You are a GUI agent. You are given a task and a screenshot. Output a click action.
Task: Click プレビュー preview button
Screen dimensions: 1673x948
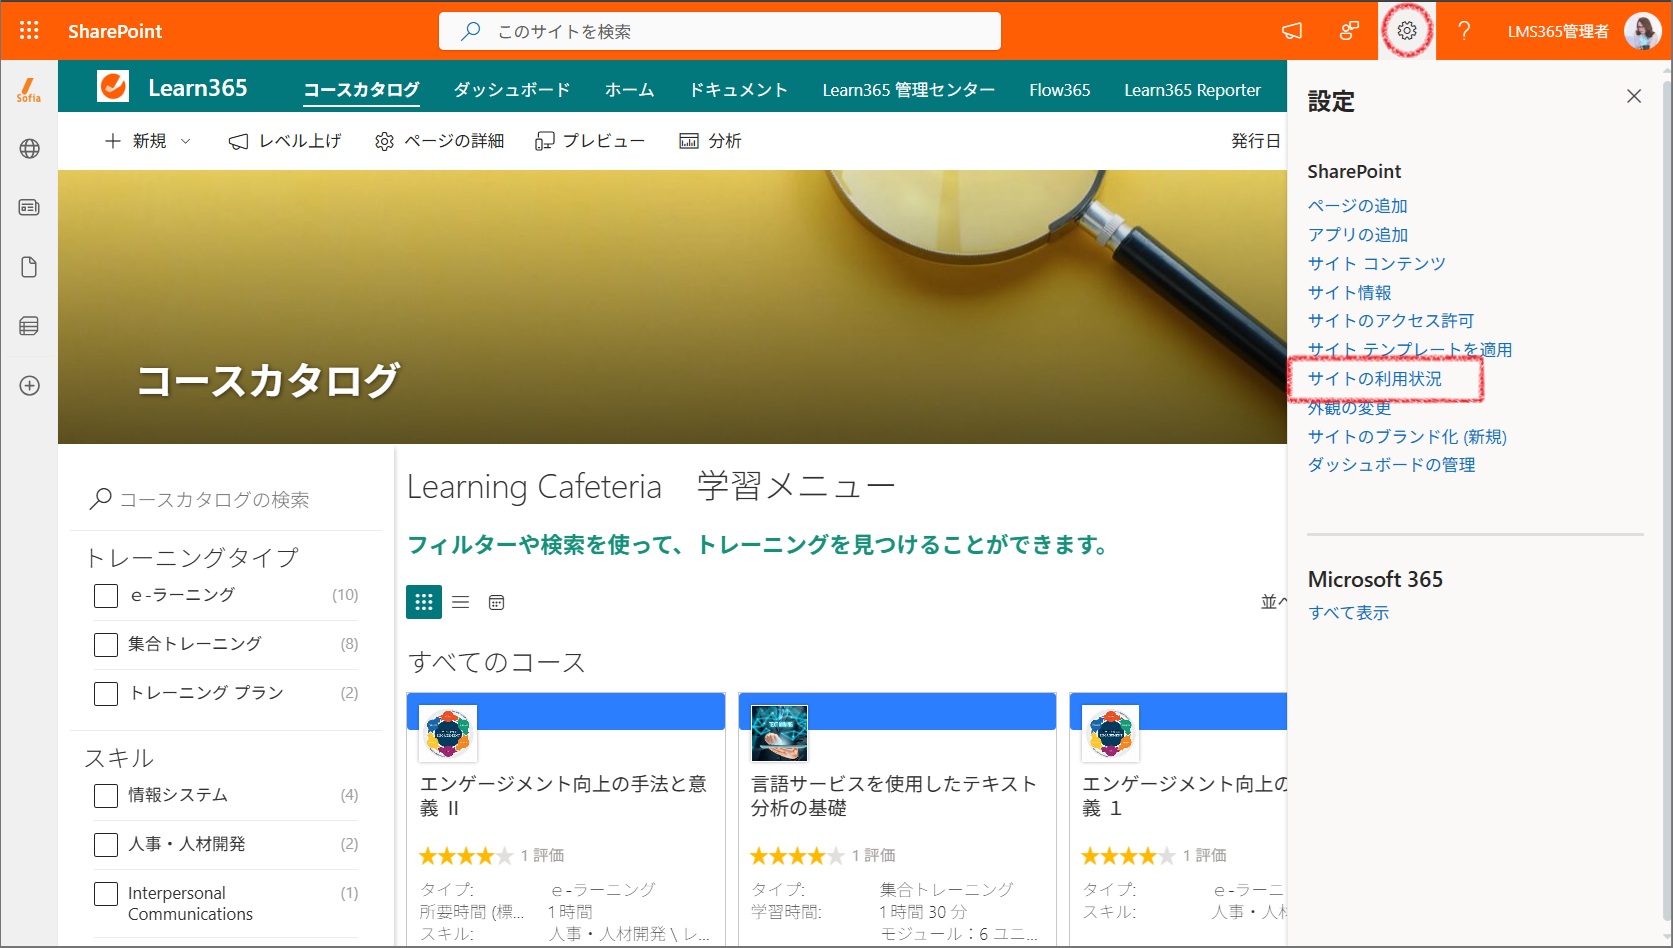[x=590, y=141]
